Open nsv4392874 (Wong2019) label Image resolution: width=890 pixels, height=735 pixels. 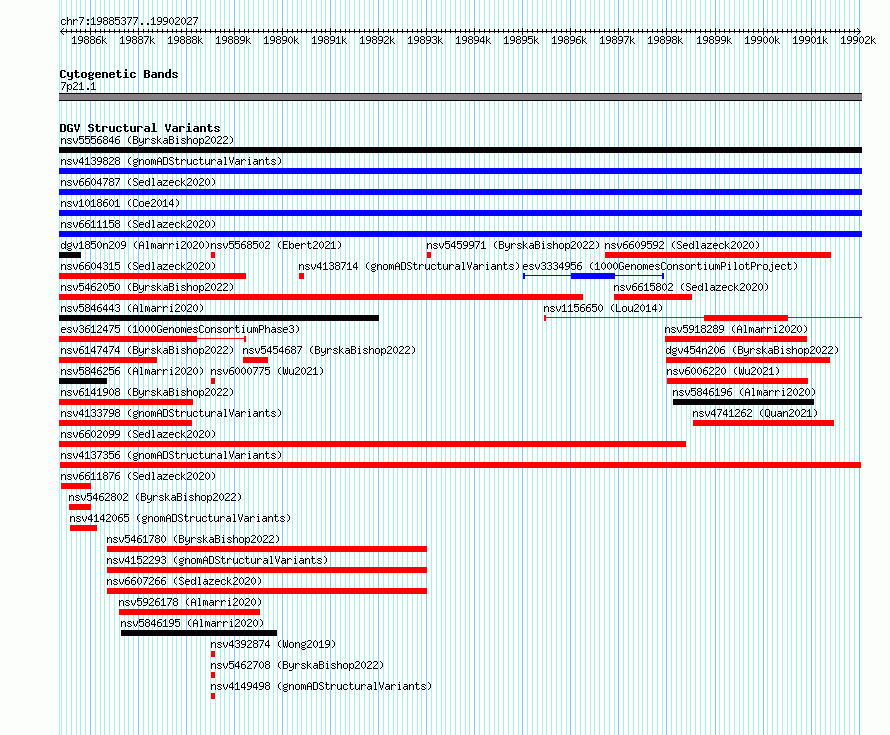[273, 644]
